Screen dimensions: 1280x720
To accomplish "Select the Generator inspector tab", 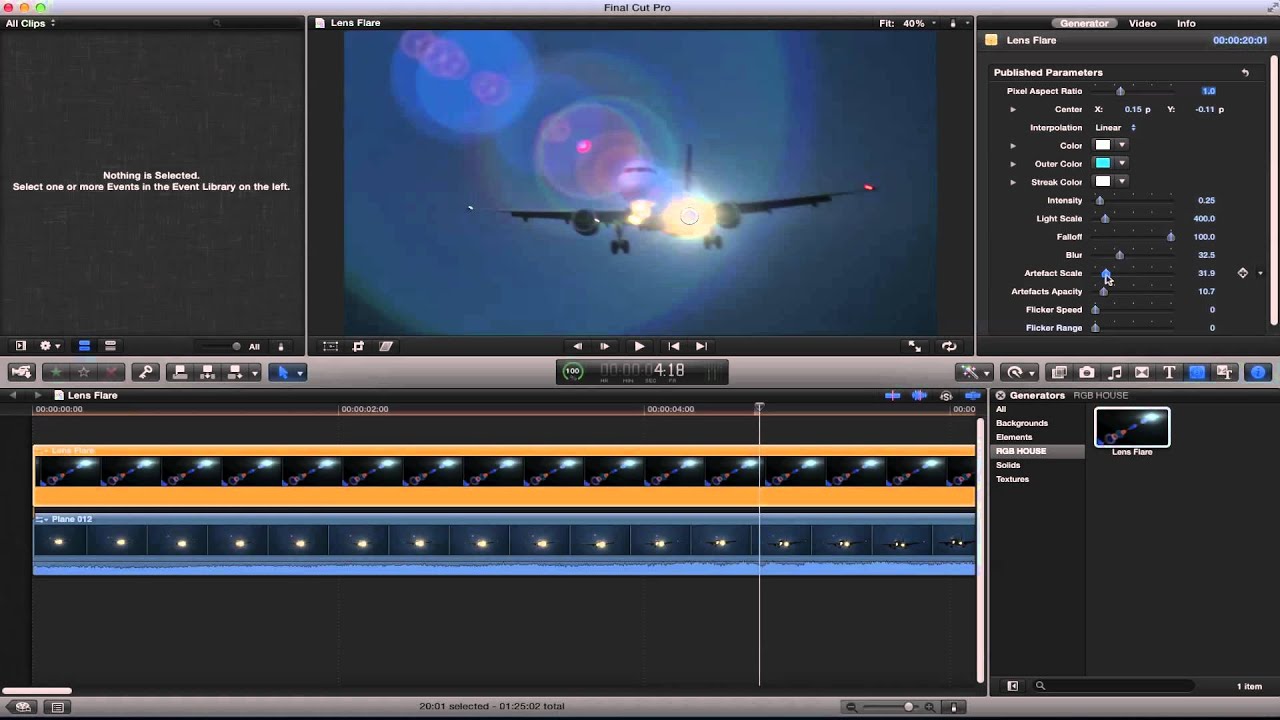I will 1084,23.
